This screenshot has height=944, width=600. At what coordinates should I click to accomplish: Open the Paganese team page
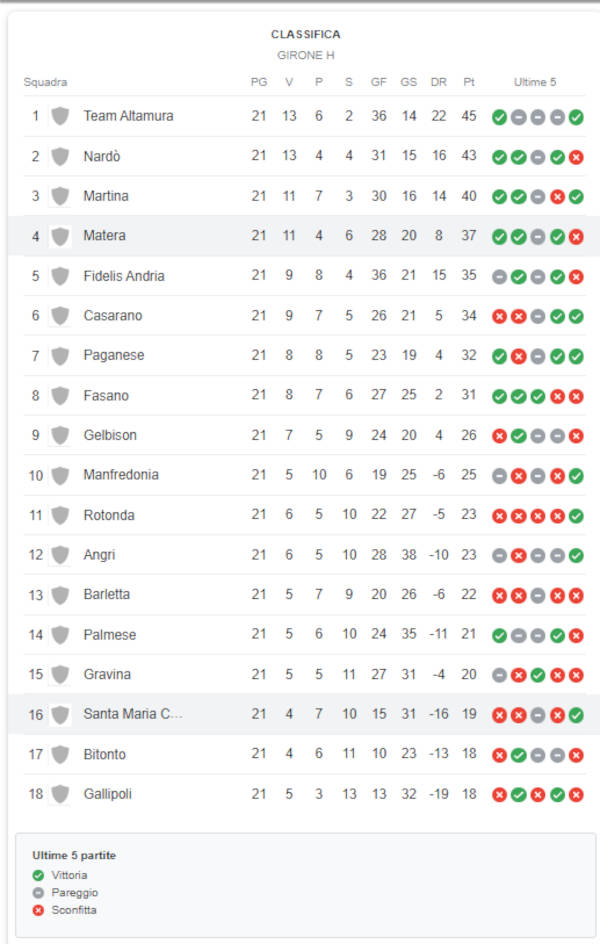click(x=114, y=355)
